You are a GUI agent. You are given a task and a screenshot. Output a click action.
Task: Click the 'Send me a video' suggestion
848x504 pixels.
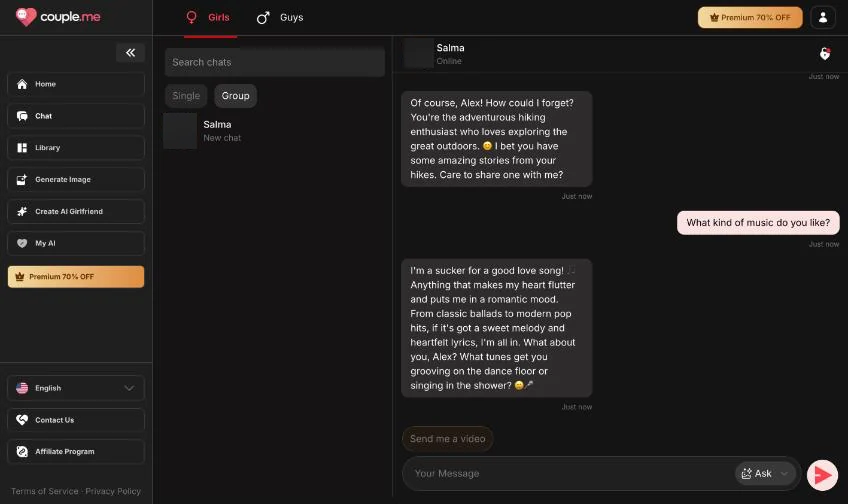[x=447, y=439]
